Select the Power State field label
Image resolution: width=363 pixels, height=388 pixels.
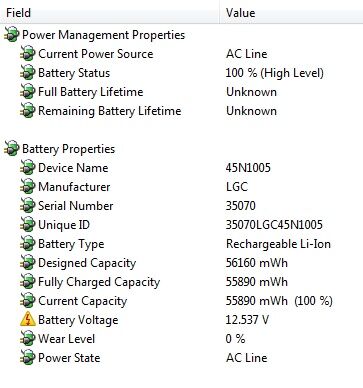coord(69,358)
